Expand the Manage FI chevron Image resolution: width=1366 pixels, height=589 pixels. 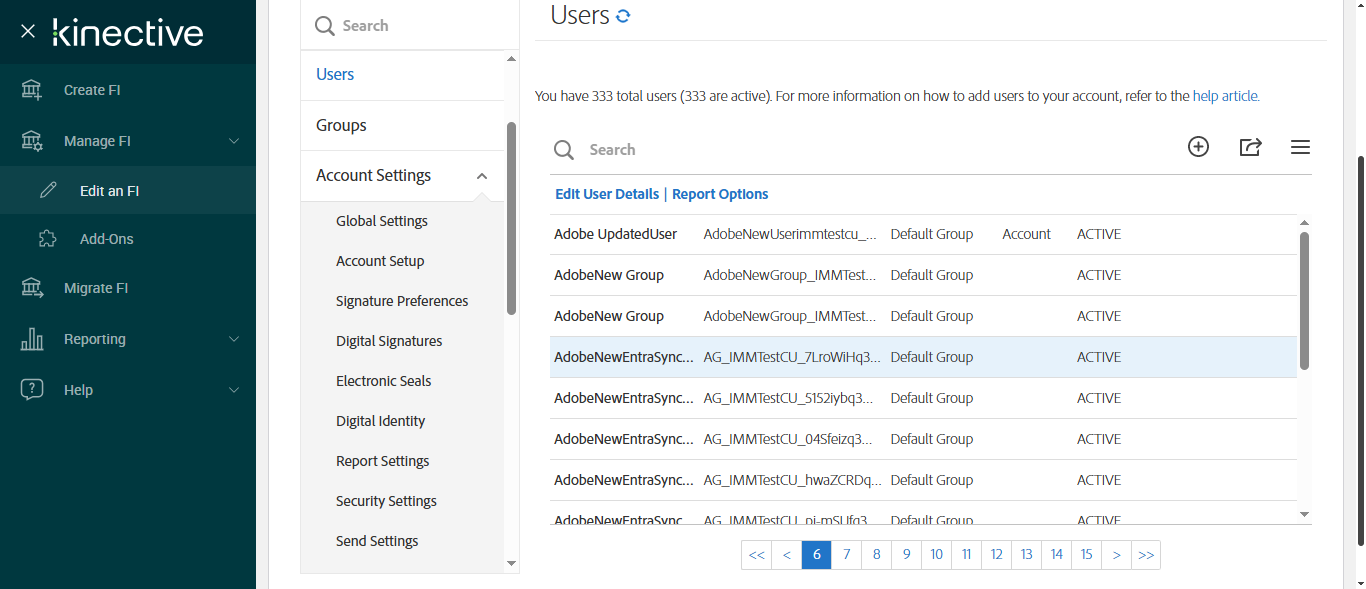click(x=234, y=141)
